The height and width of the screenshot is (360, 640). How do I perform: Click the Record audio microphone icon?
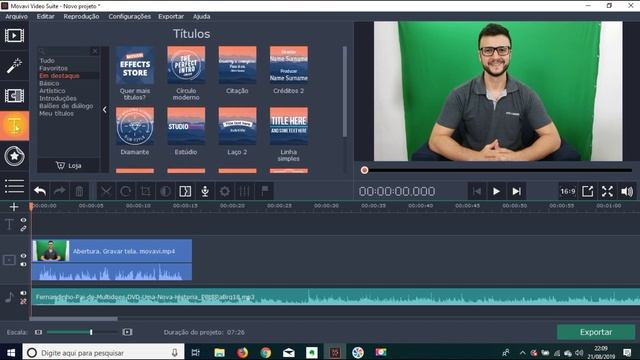tap(205, 191)
